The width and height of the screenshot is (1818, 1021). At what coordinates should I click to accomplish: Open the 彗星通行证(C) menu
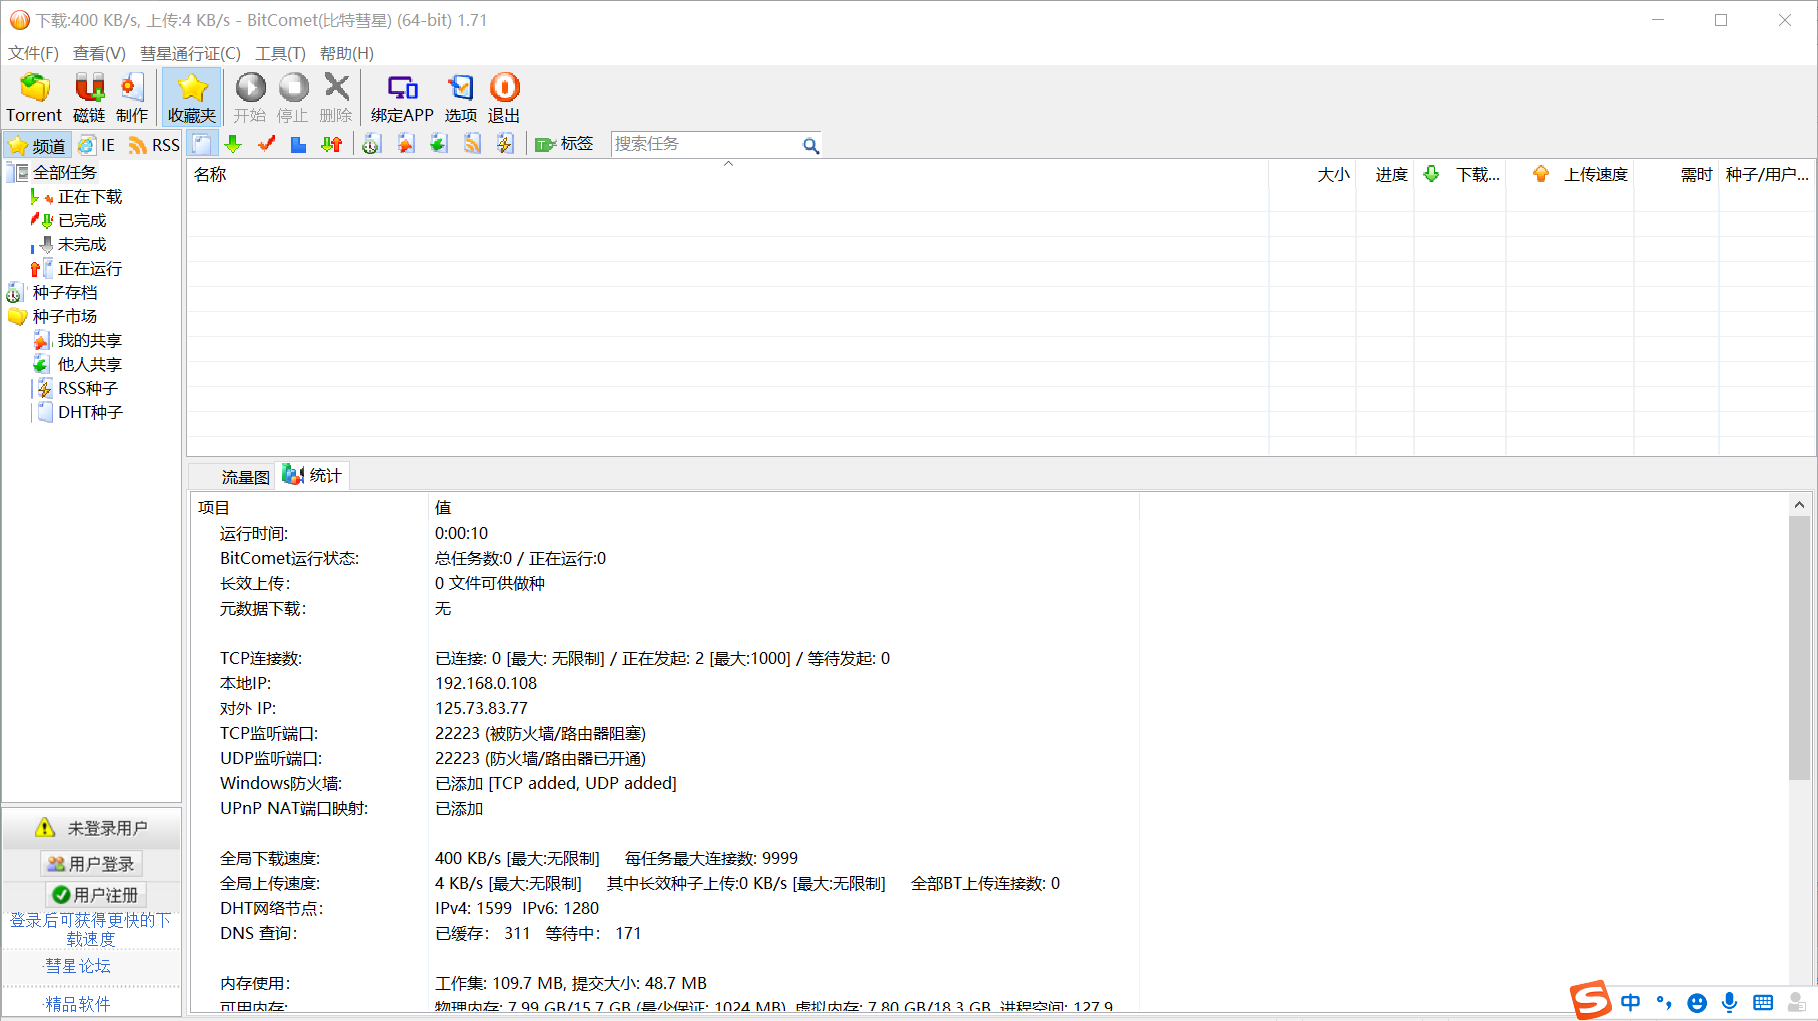190,53
